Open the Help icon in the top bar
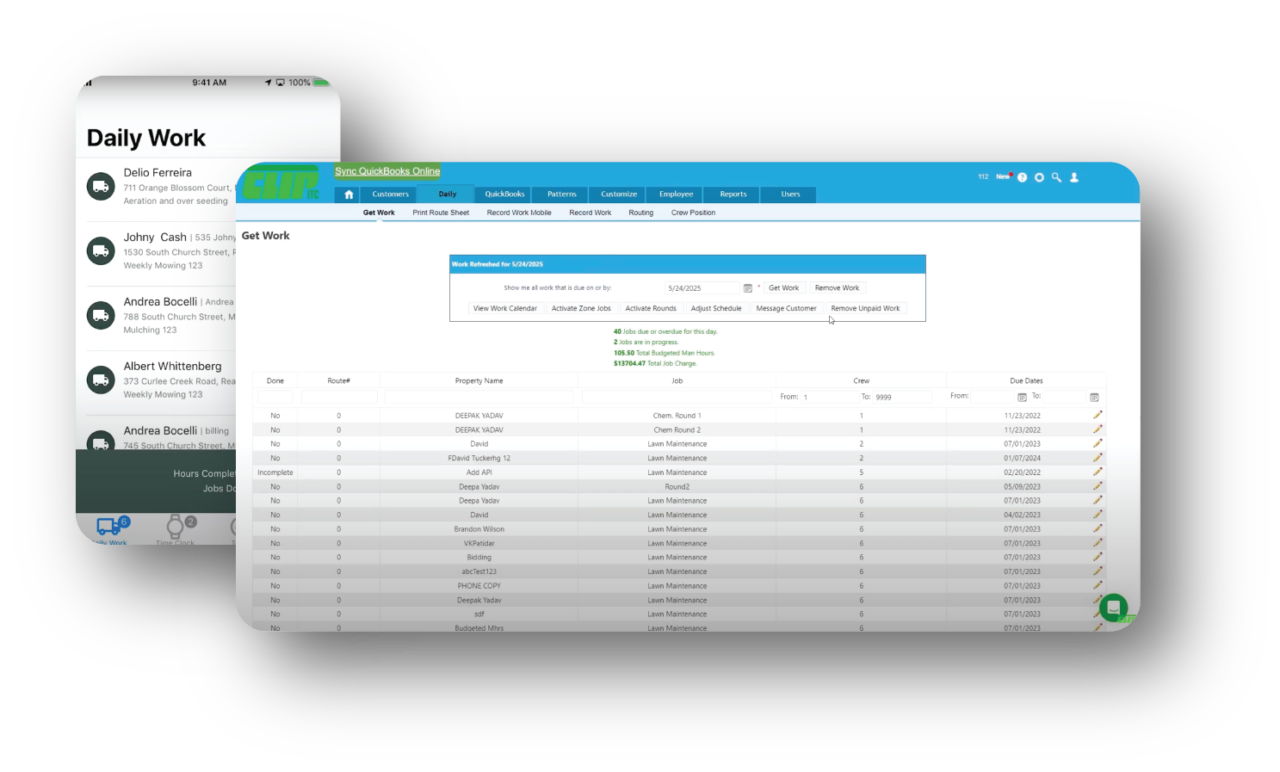 [x=1022, y=177]
